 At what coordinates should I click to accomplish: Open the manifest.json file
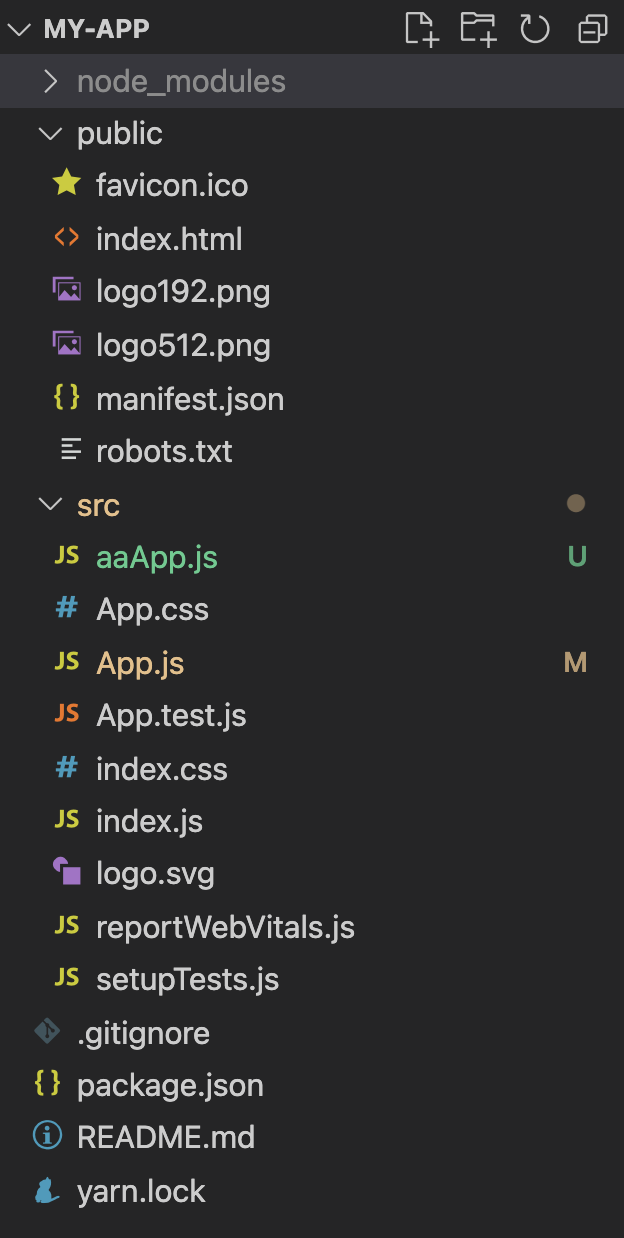pos(190,399)
